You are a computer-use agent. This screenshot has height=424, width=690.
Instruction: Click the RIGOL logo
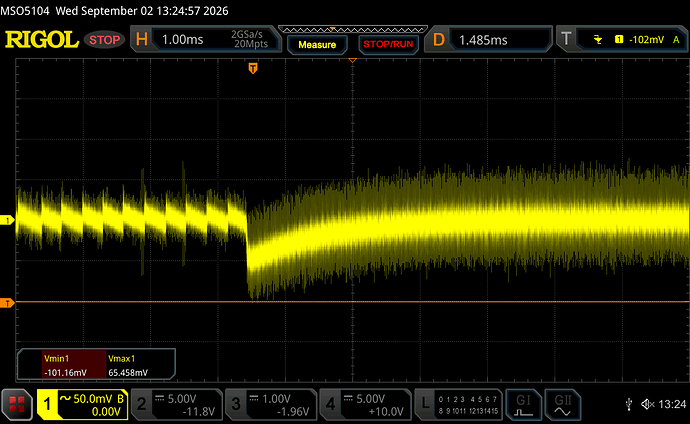coord(42,40)
